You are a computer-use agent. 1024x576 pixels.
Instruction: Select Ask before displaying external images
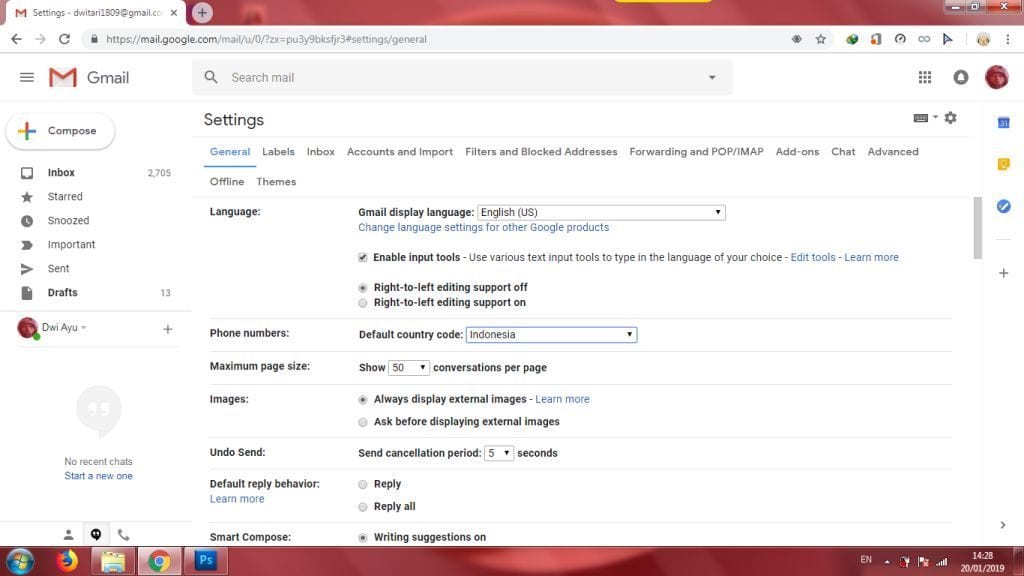click(363, 422)
